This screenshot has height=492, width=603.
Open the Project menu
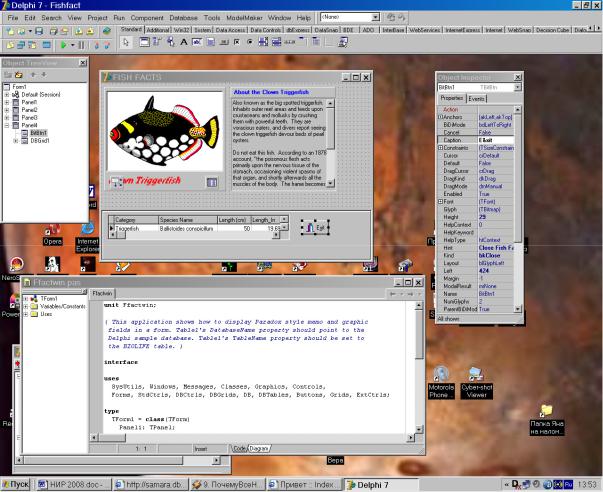pos(97,18)
